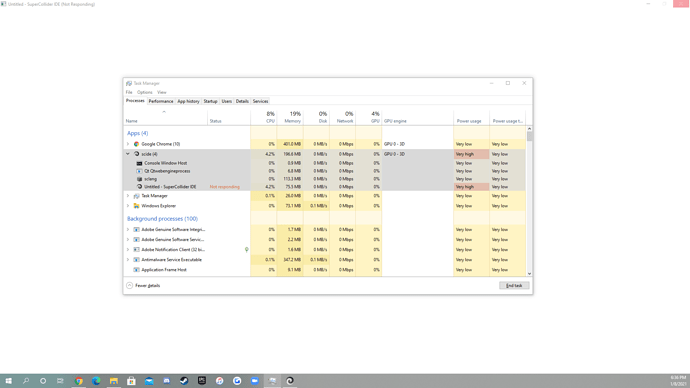This screenshot has width=690, height=388.
Task: Open Steam from the taskbar
Action: (184, 381)
